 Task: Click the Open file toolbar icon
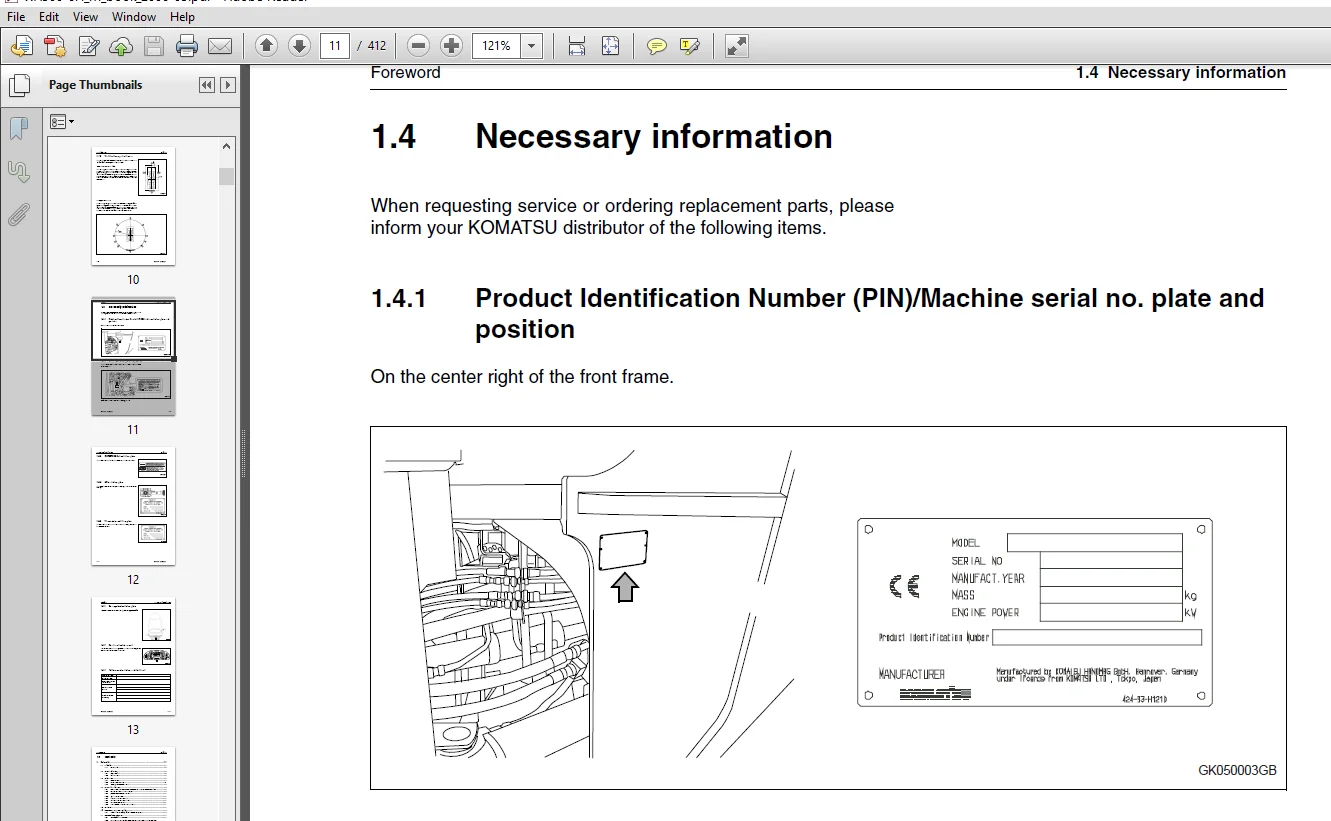point(22,46)
